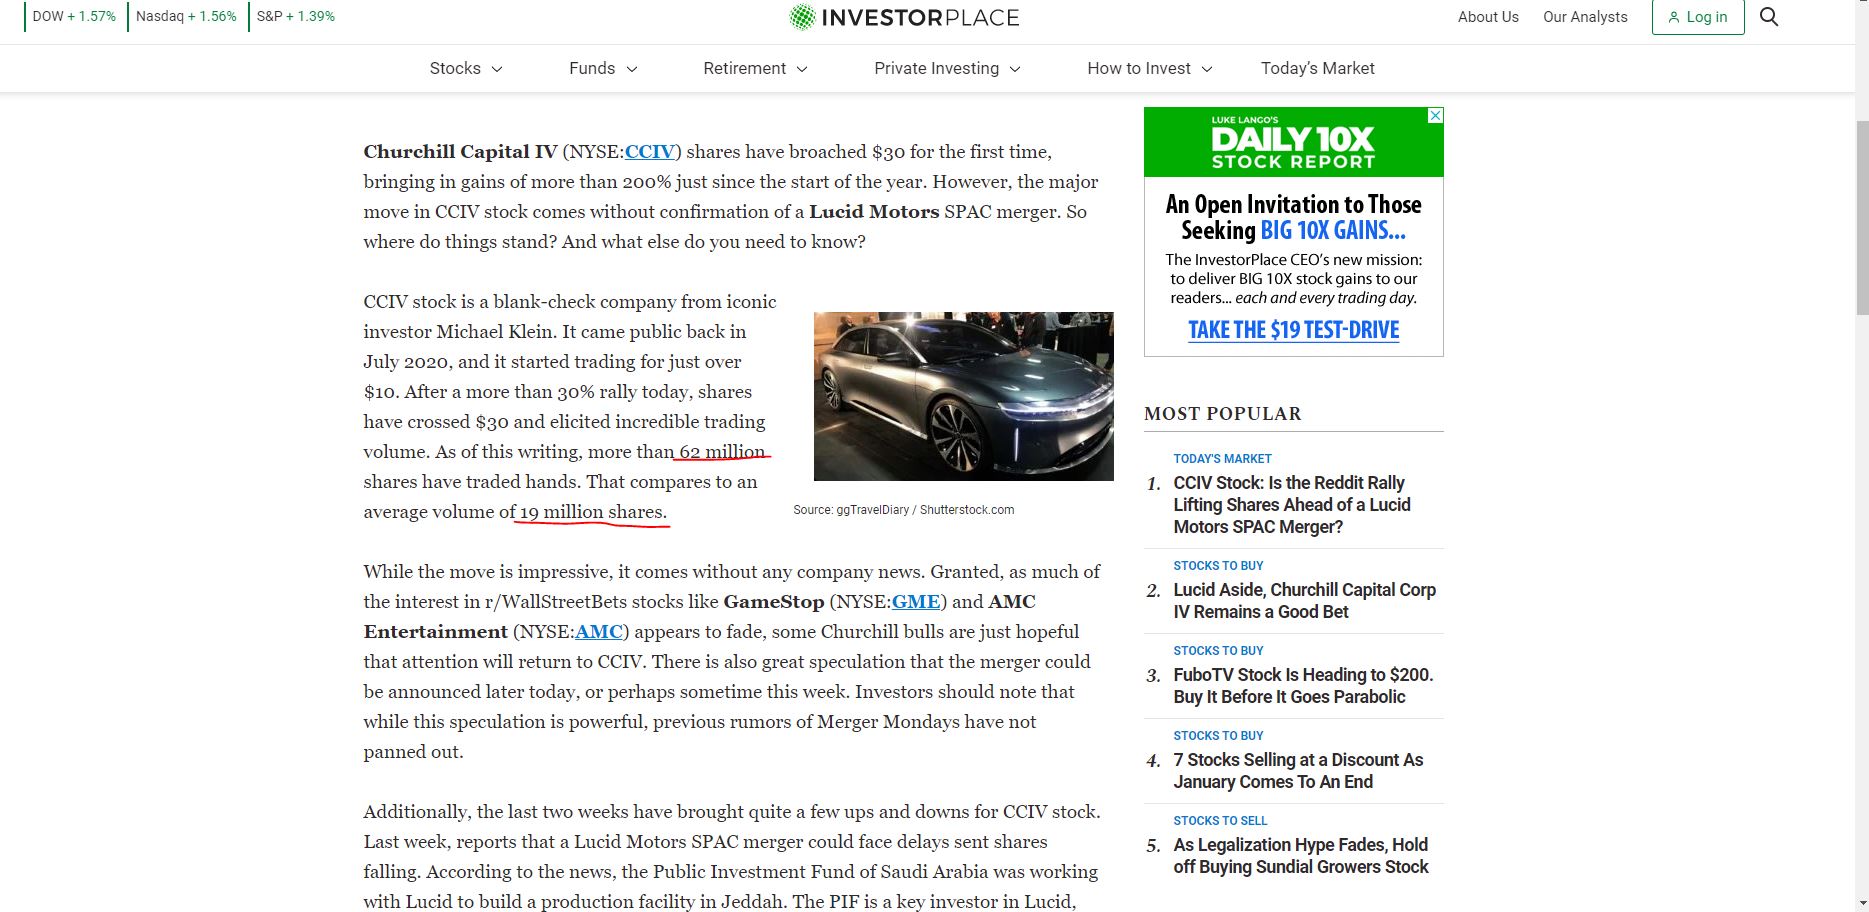This screenshot has width=1869, height=912.
Task: Open the Daily 10X Stock Report banner
Action: pyautogui.click(x=1293, y=143)
